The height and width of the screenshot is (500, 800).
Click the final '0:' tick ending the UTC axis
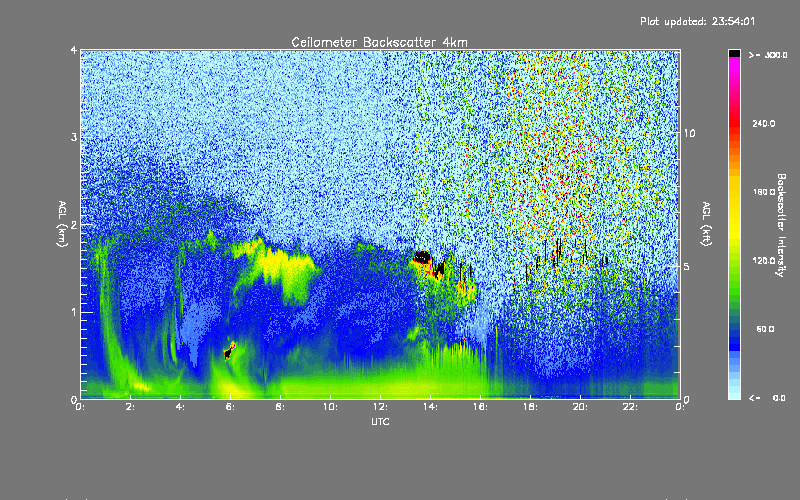point(680,407)
